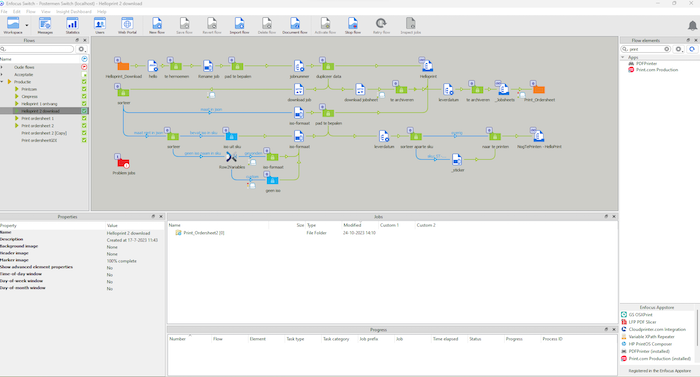Image resolution: width=700 pixels, height=377 pixels.
Task: Toggle the Print ordersheet 2 checkbox
Action: pos(84,126)
